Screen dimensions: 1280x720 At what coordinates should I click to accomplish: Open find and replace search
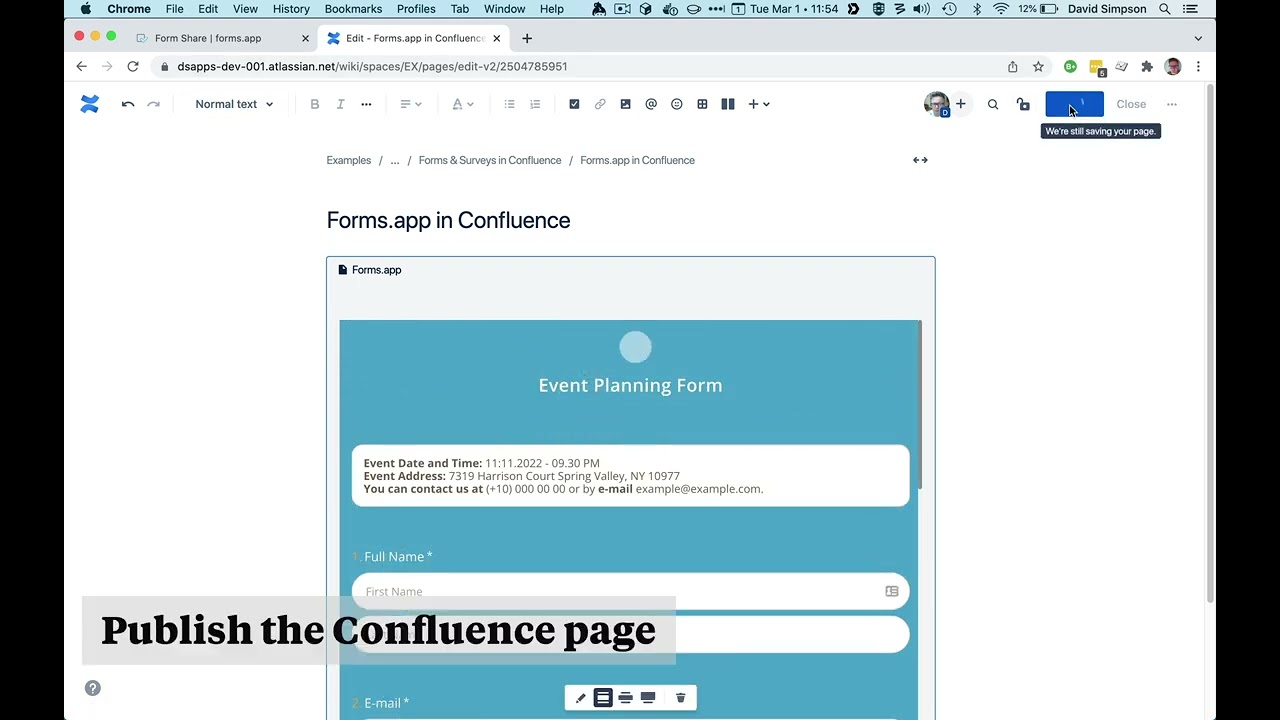click(x=993, y=104)
